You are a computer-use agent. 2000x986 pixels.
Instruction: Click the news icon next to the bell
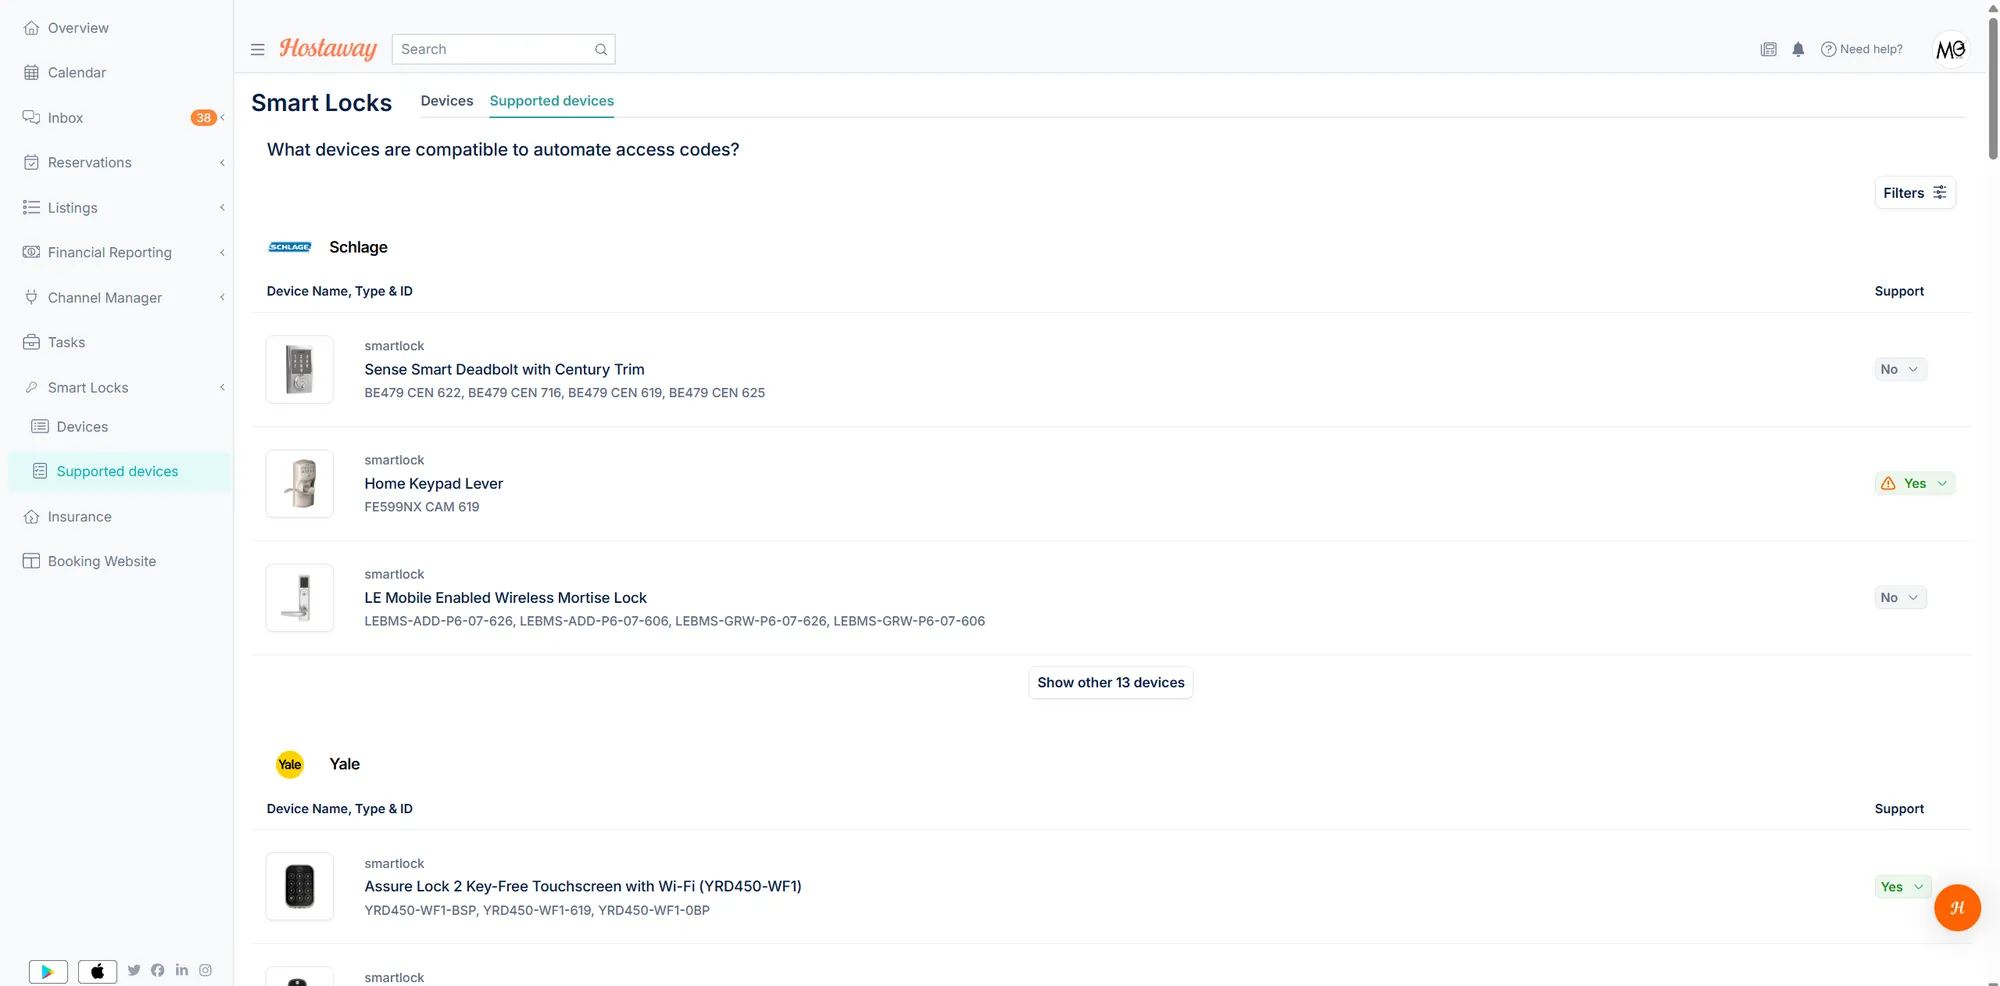click(x=1768, y=49)
